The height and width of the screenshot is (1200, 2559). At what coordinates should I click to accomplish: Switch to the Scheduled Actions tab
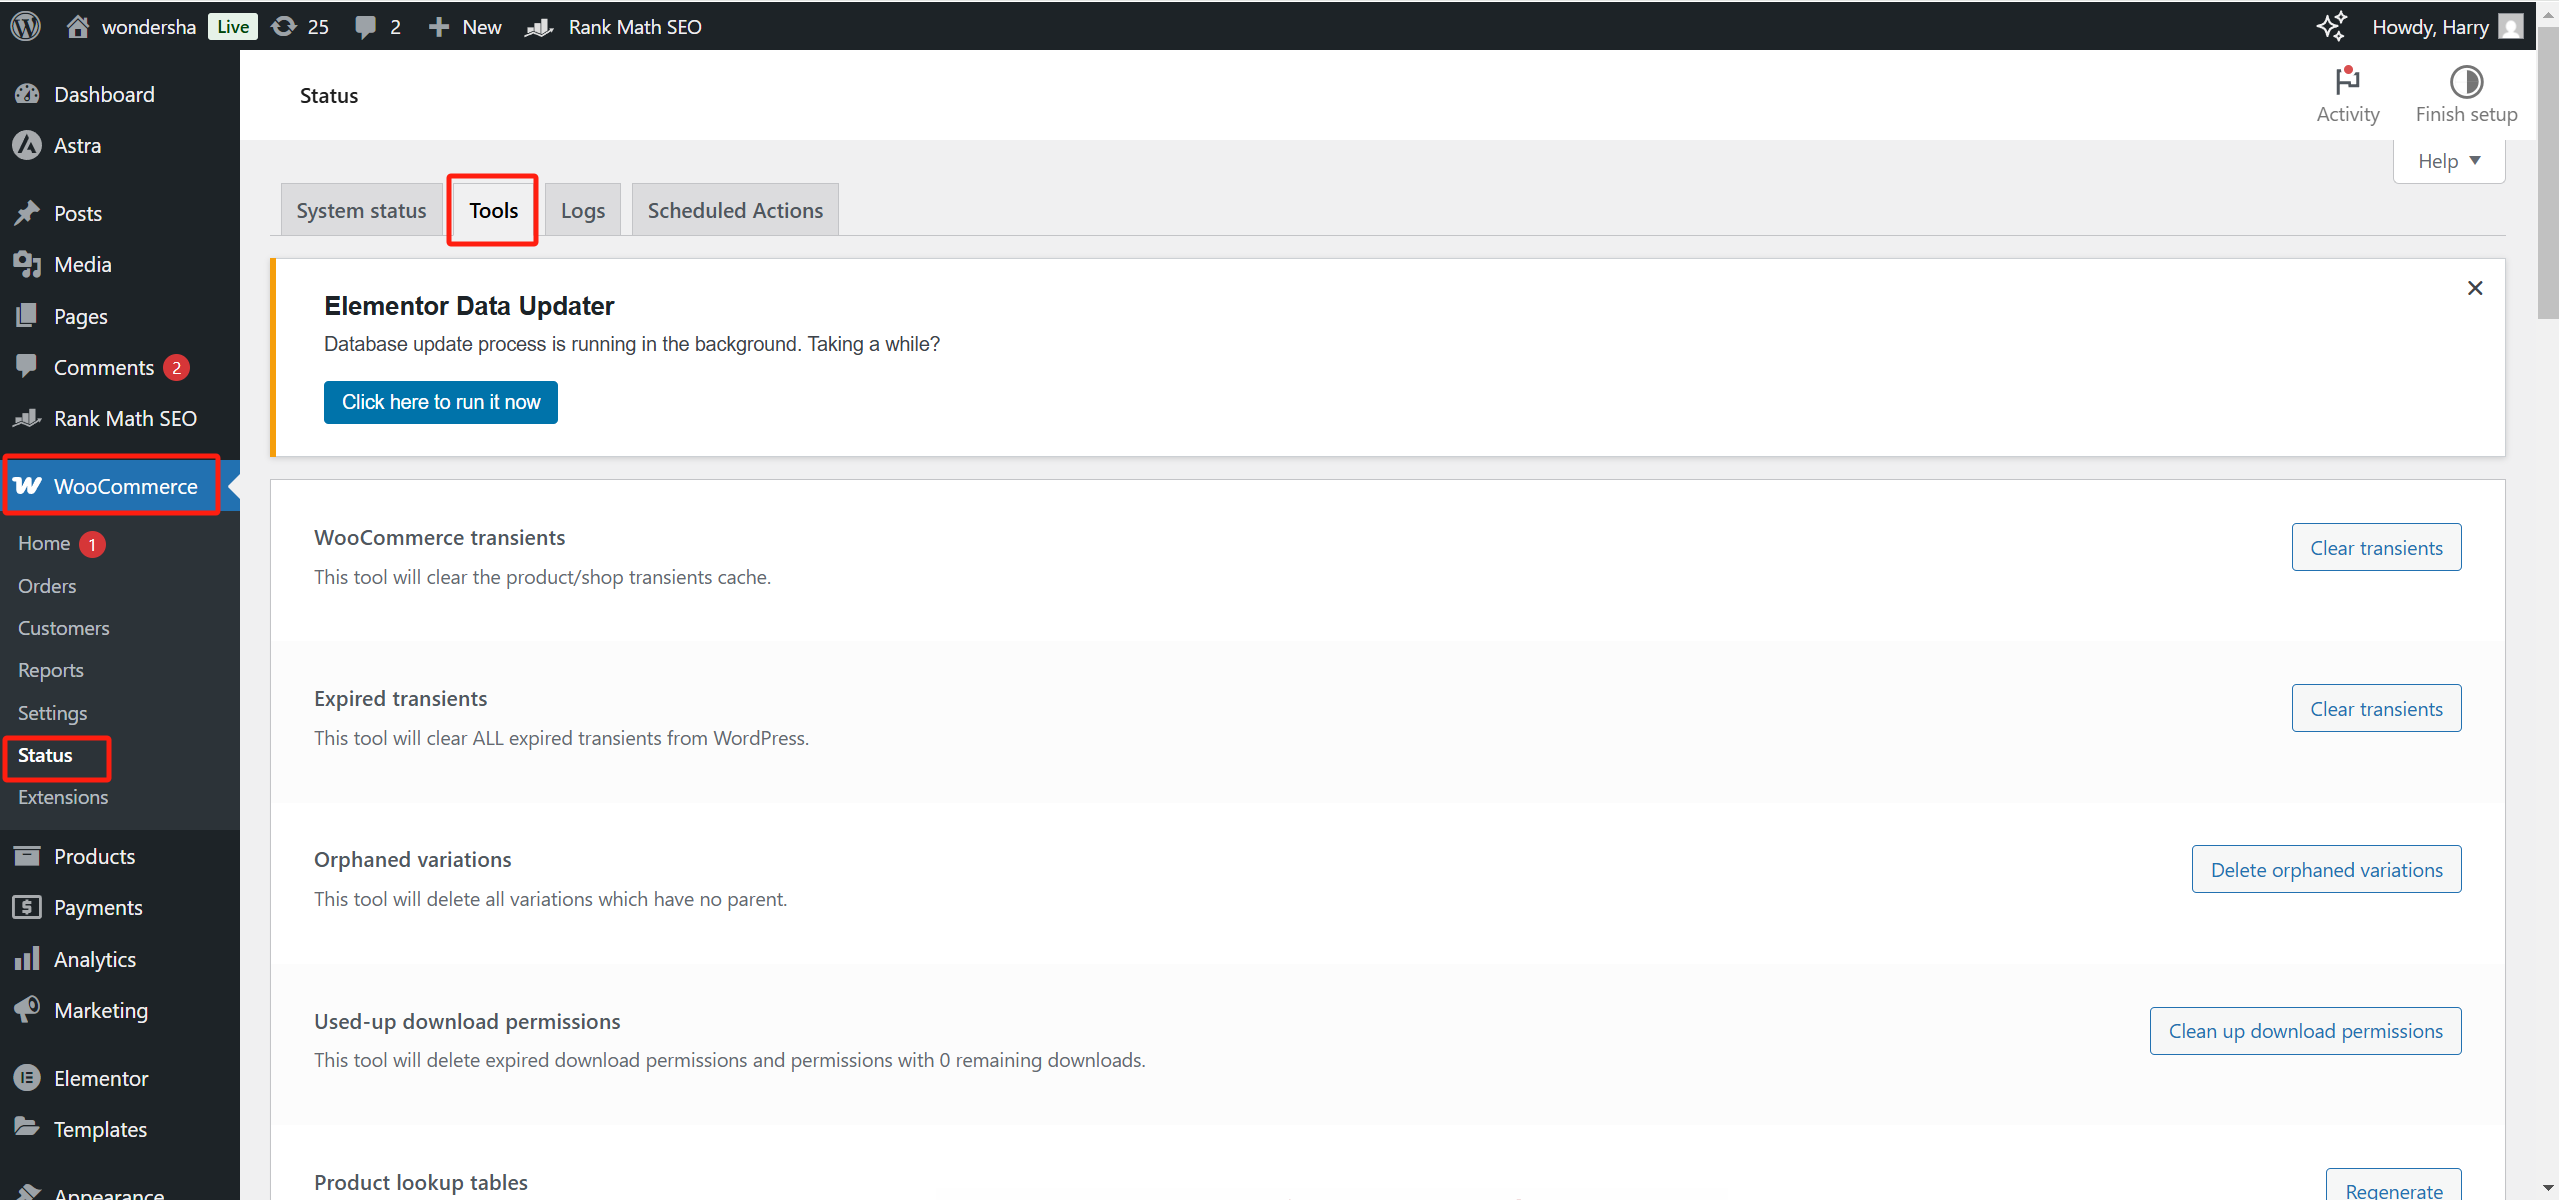(x=735, y=210)
